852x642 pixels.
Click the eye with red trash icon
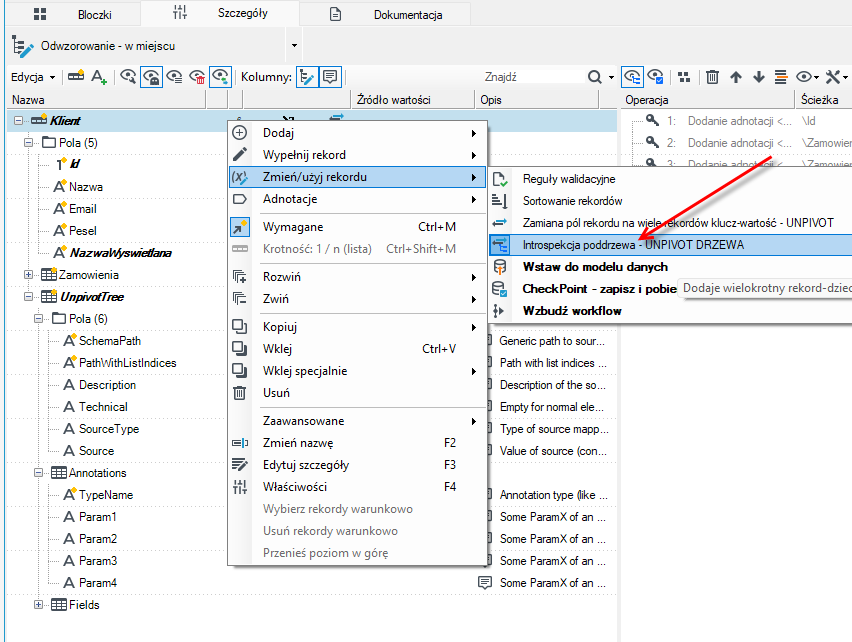[x=197, y=77]
